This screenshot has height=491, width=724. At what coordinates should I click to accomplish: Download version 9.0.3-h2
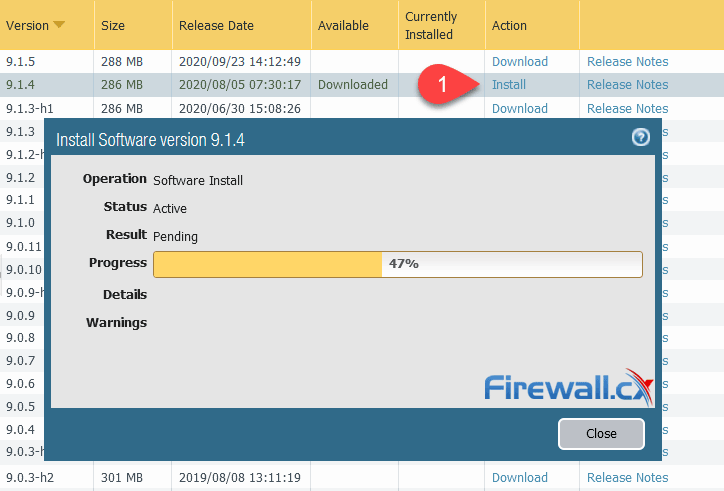520,478
